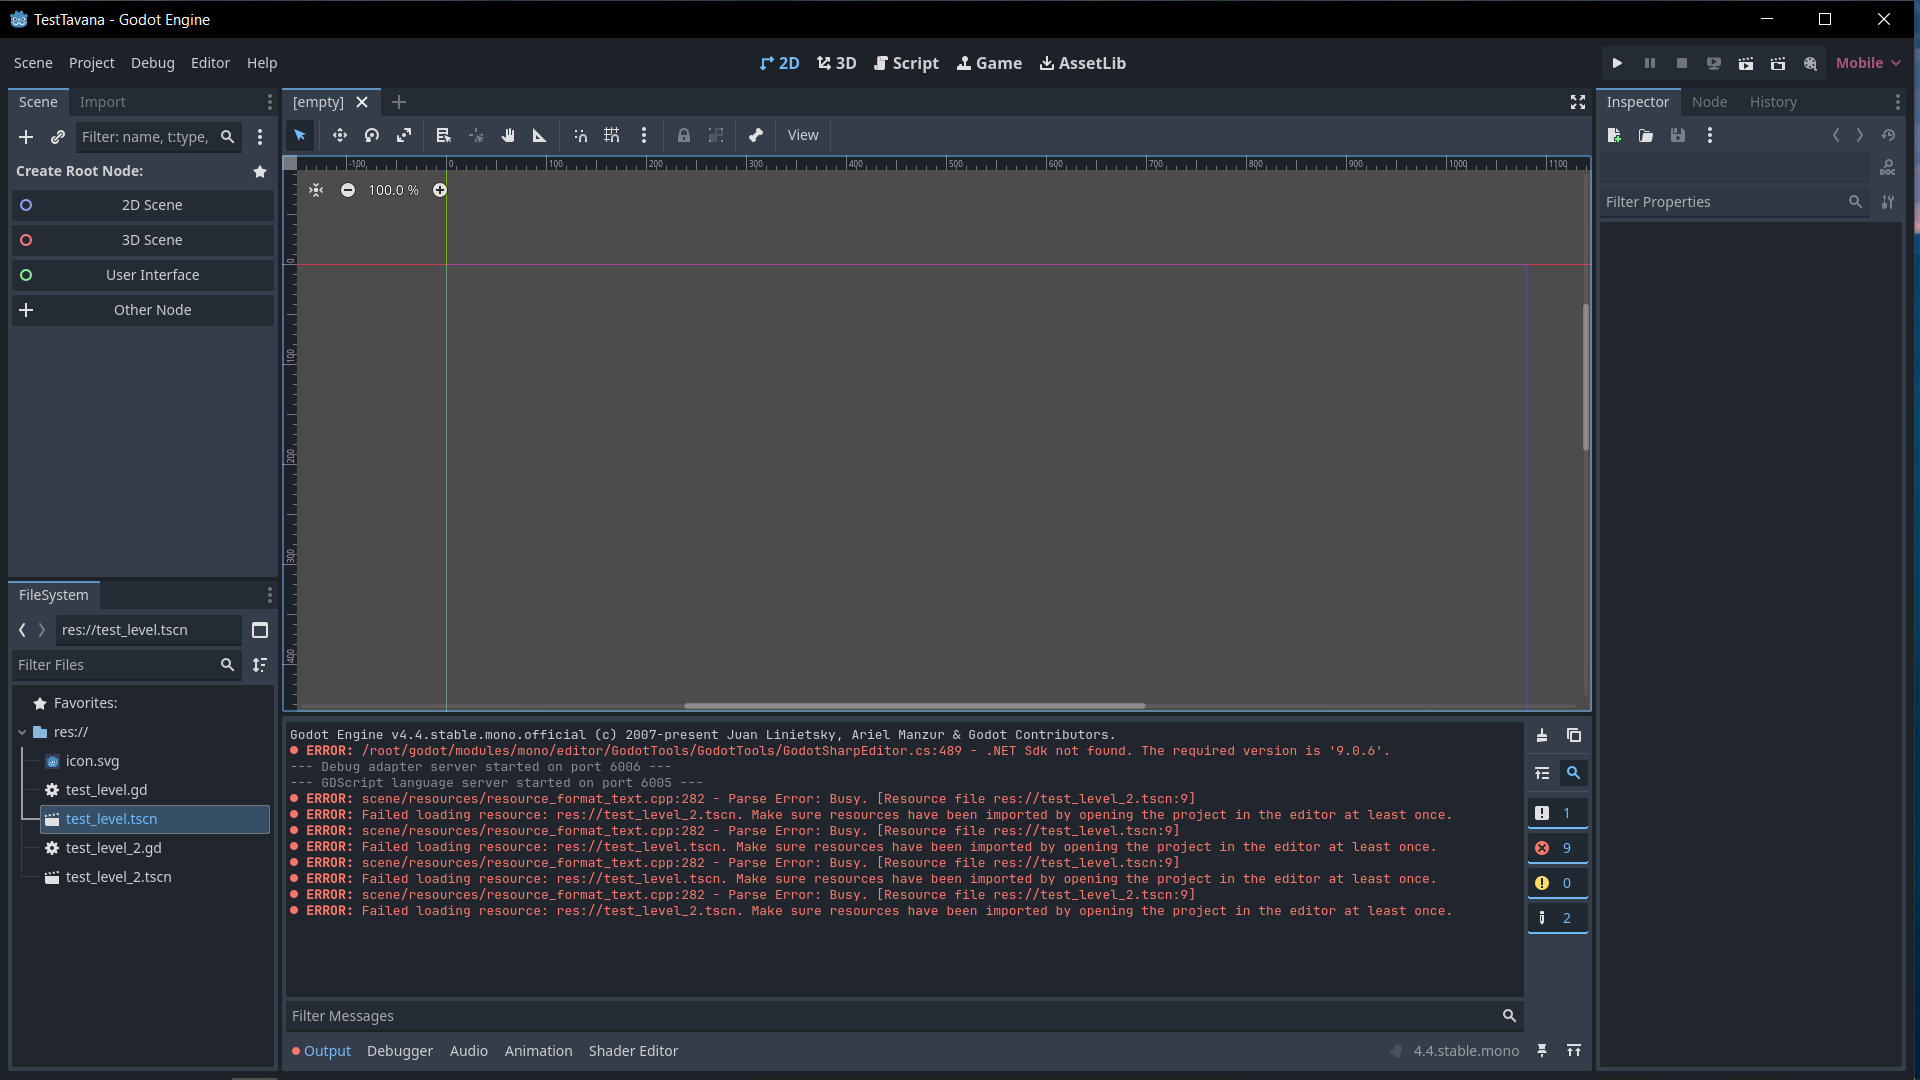
Task: Create a new resource in Inspector
Action: 1614,135
